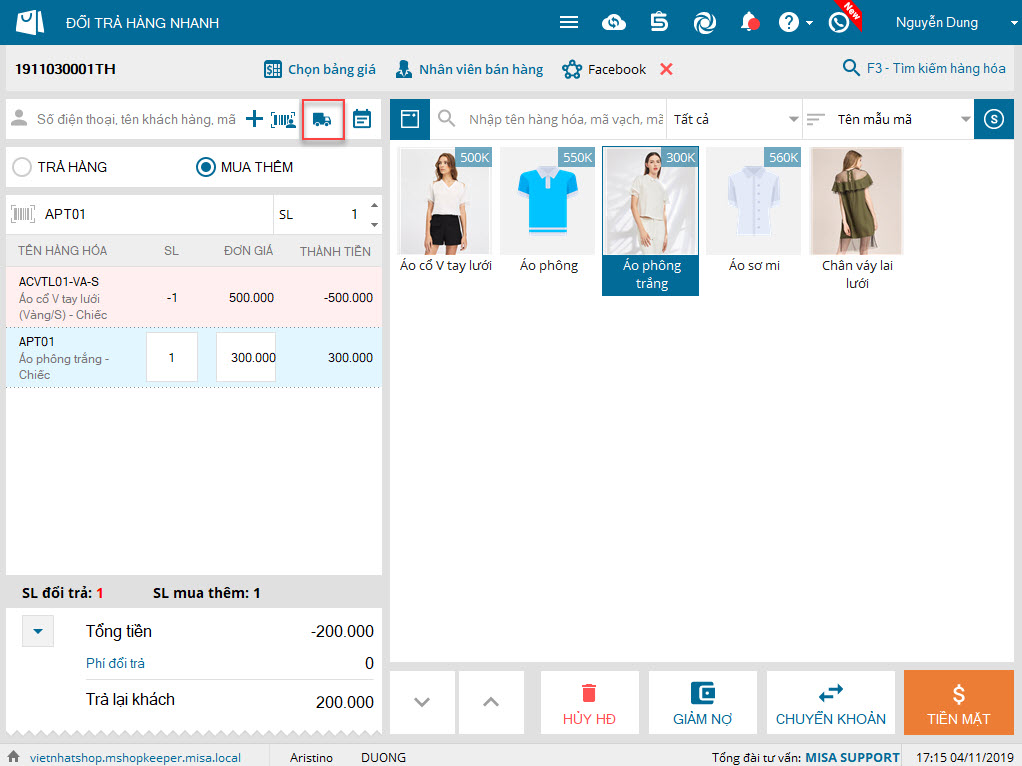Open the help question mark icon
Viewport: 1022px width, 766px height.
[x=788, y=23]
